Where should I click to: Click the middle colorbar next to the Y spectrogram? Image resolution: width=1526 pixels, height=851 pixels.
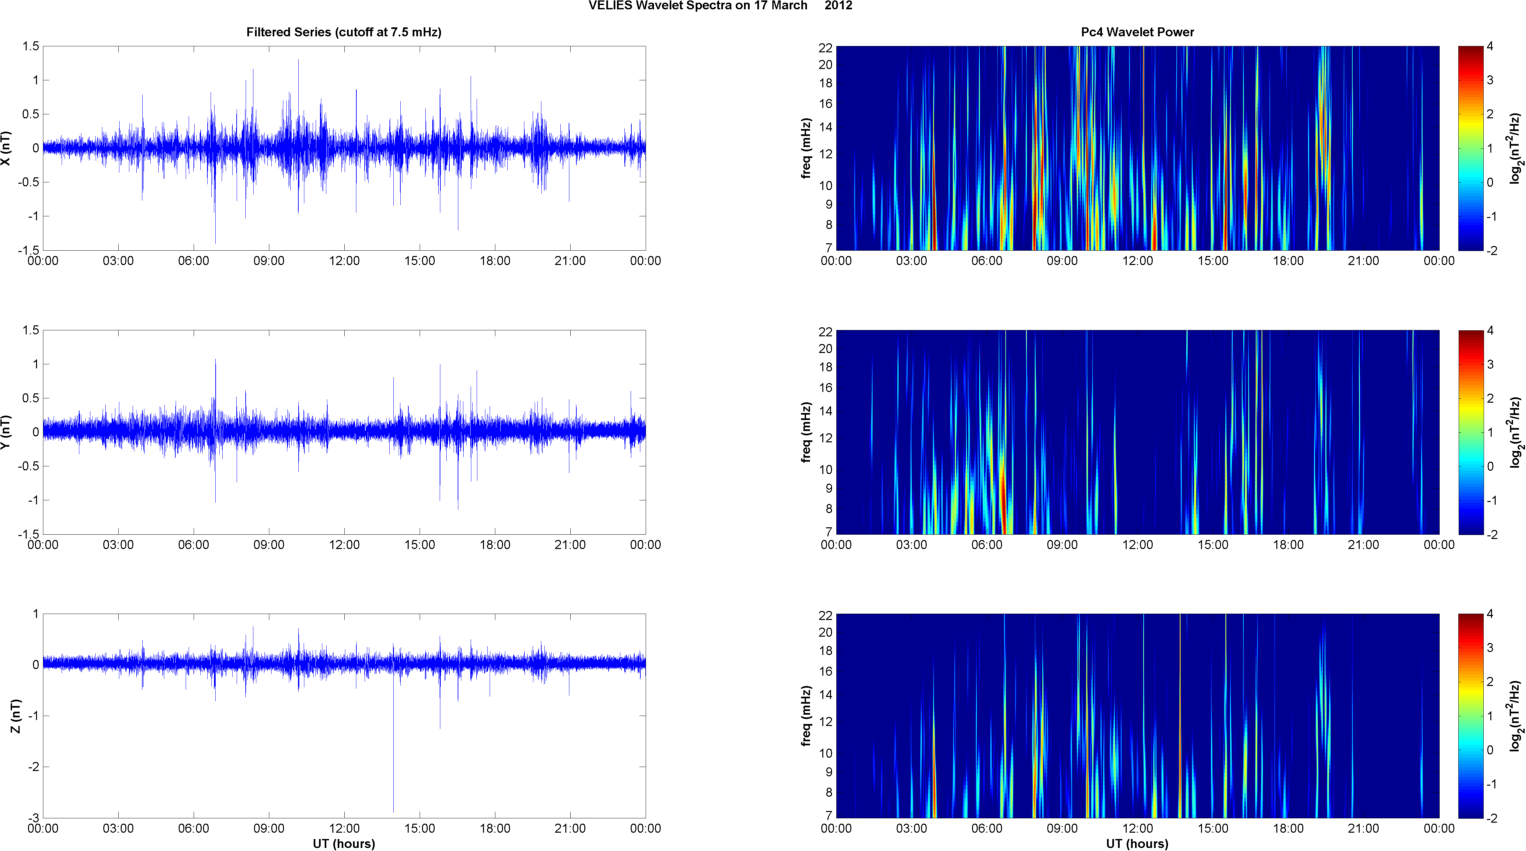pos(1470,432)
